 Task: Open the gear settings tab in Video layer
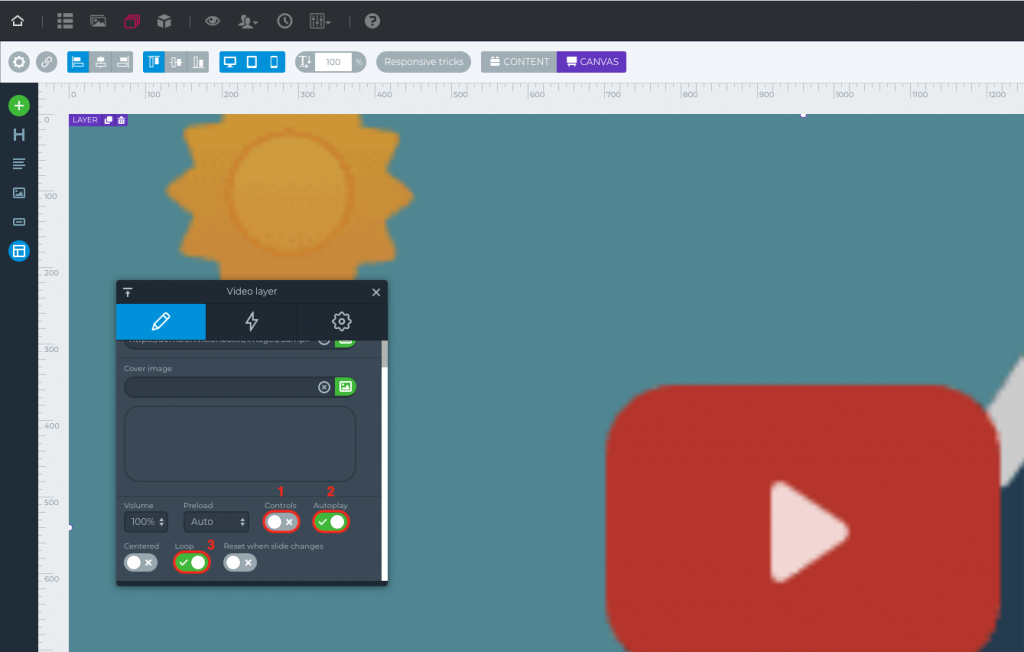coord(342,321)
